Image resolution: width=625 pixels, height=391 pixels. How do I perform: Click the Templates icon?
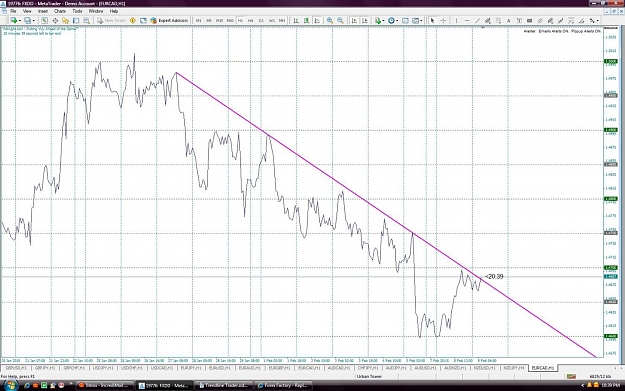(415, 20)
